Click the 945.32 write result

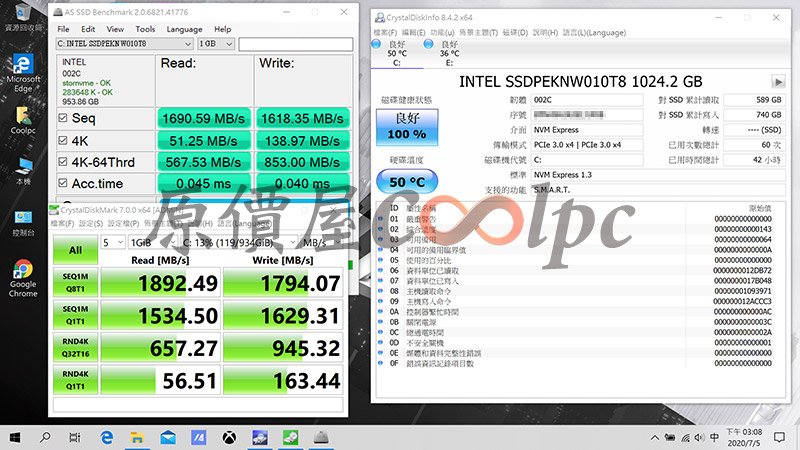click(x=283, y=348)
